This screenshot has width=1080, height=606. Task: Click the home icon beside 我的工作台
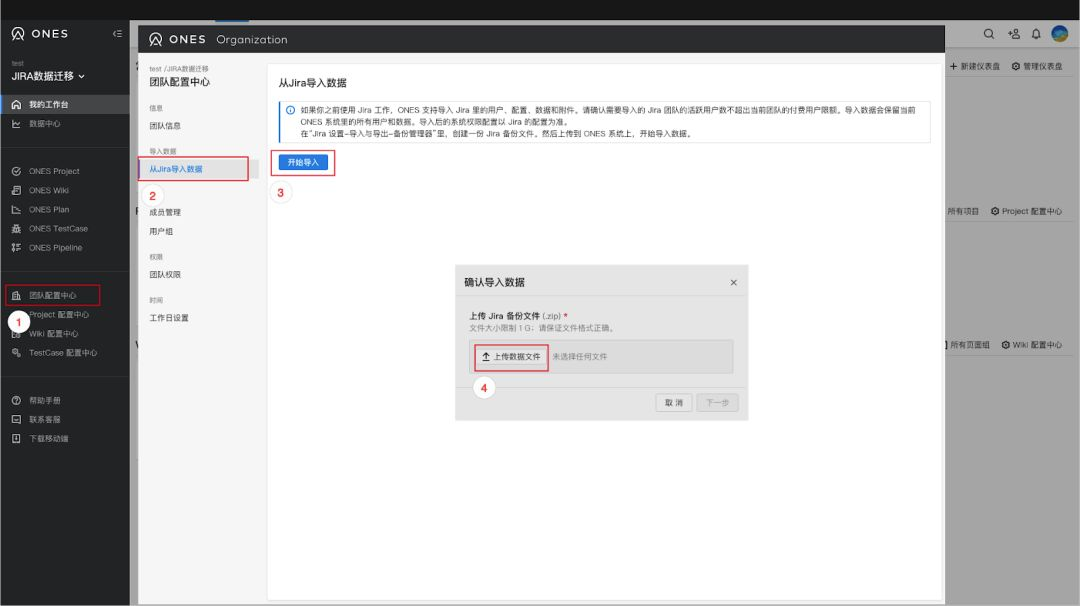[x=17, y=105]
